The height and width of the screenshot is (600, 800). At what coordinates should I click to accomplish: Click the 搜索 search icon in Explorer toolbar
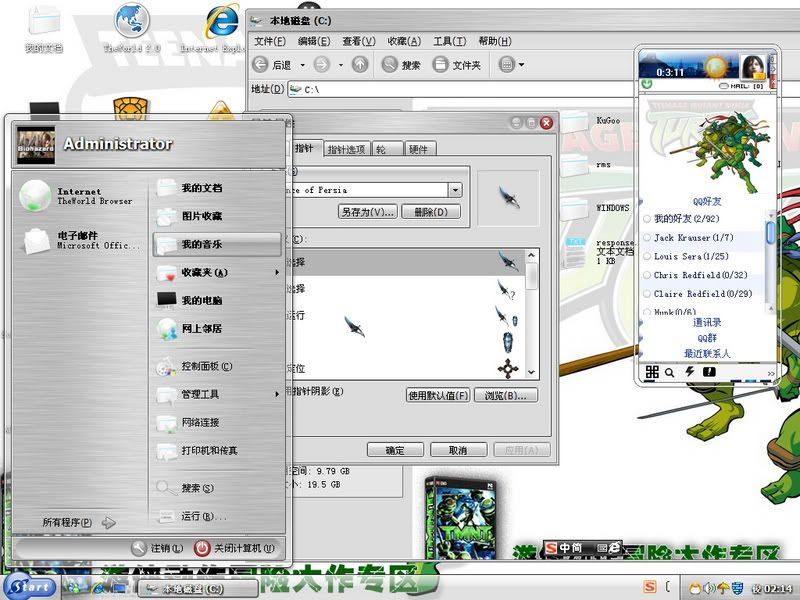[400, 65]
